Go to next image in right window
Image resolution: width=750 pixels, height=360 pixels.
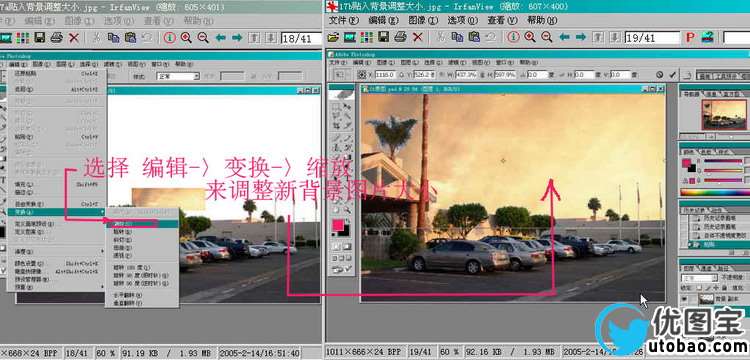[581, 37]
